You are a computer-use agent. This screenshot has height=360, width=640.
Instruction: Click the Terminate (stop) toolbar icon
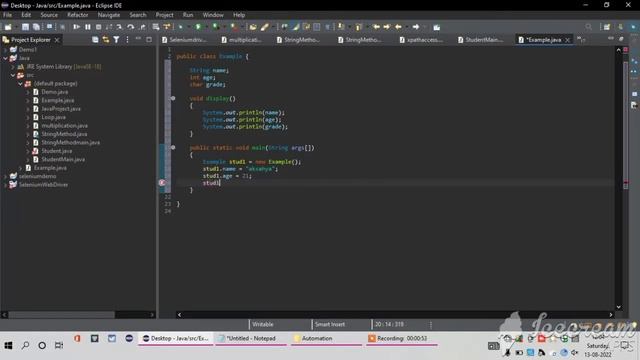click(98, 27)
